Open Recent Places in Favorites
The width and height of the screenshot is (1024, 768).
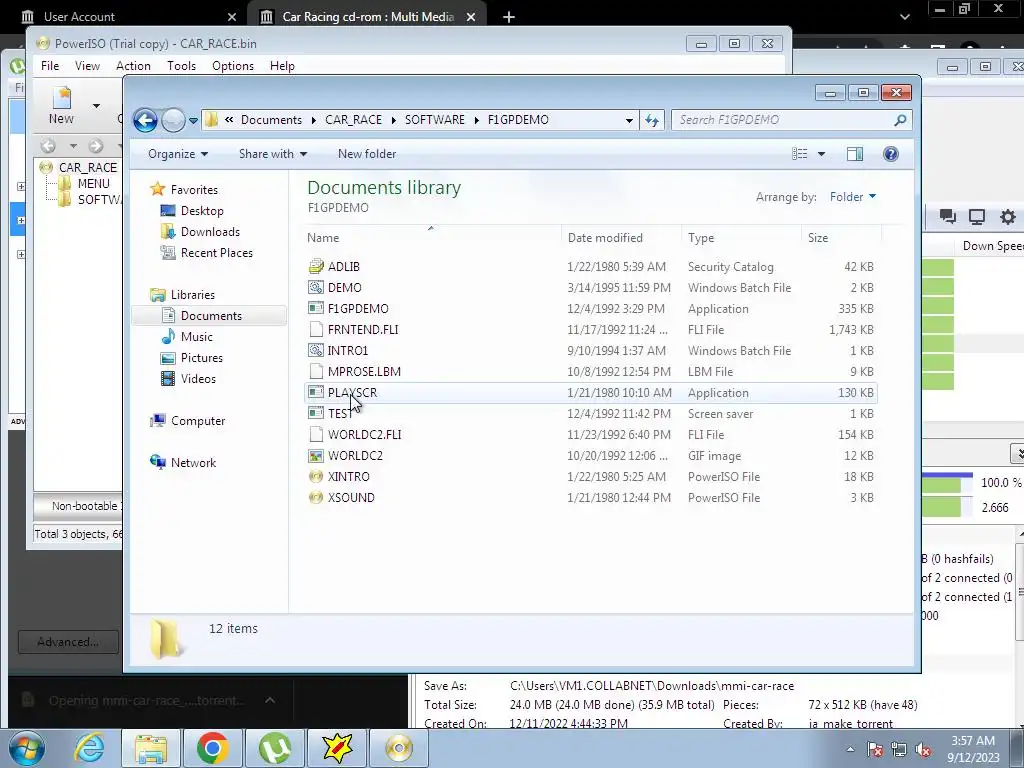[216, 253]
